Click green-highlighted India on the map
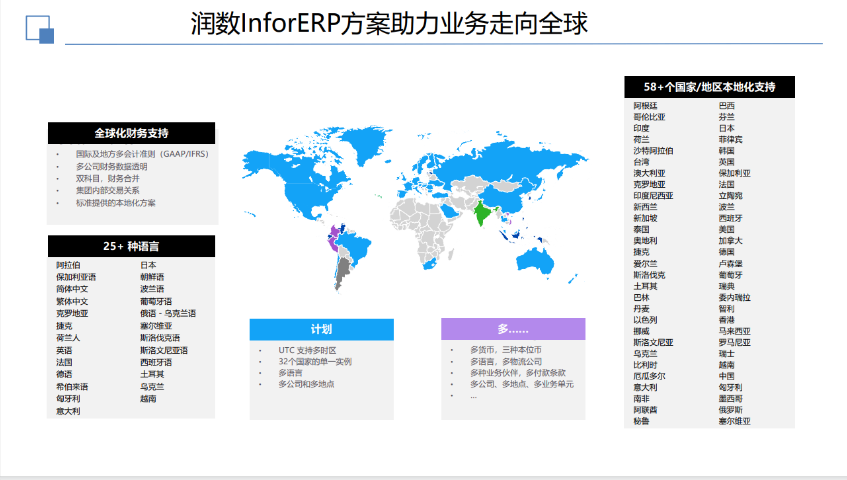Viewport: 847px width, 480px height. pyautogui.click(x=483, y=213)
